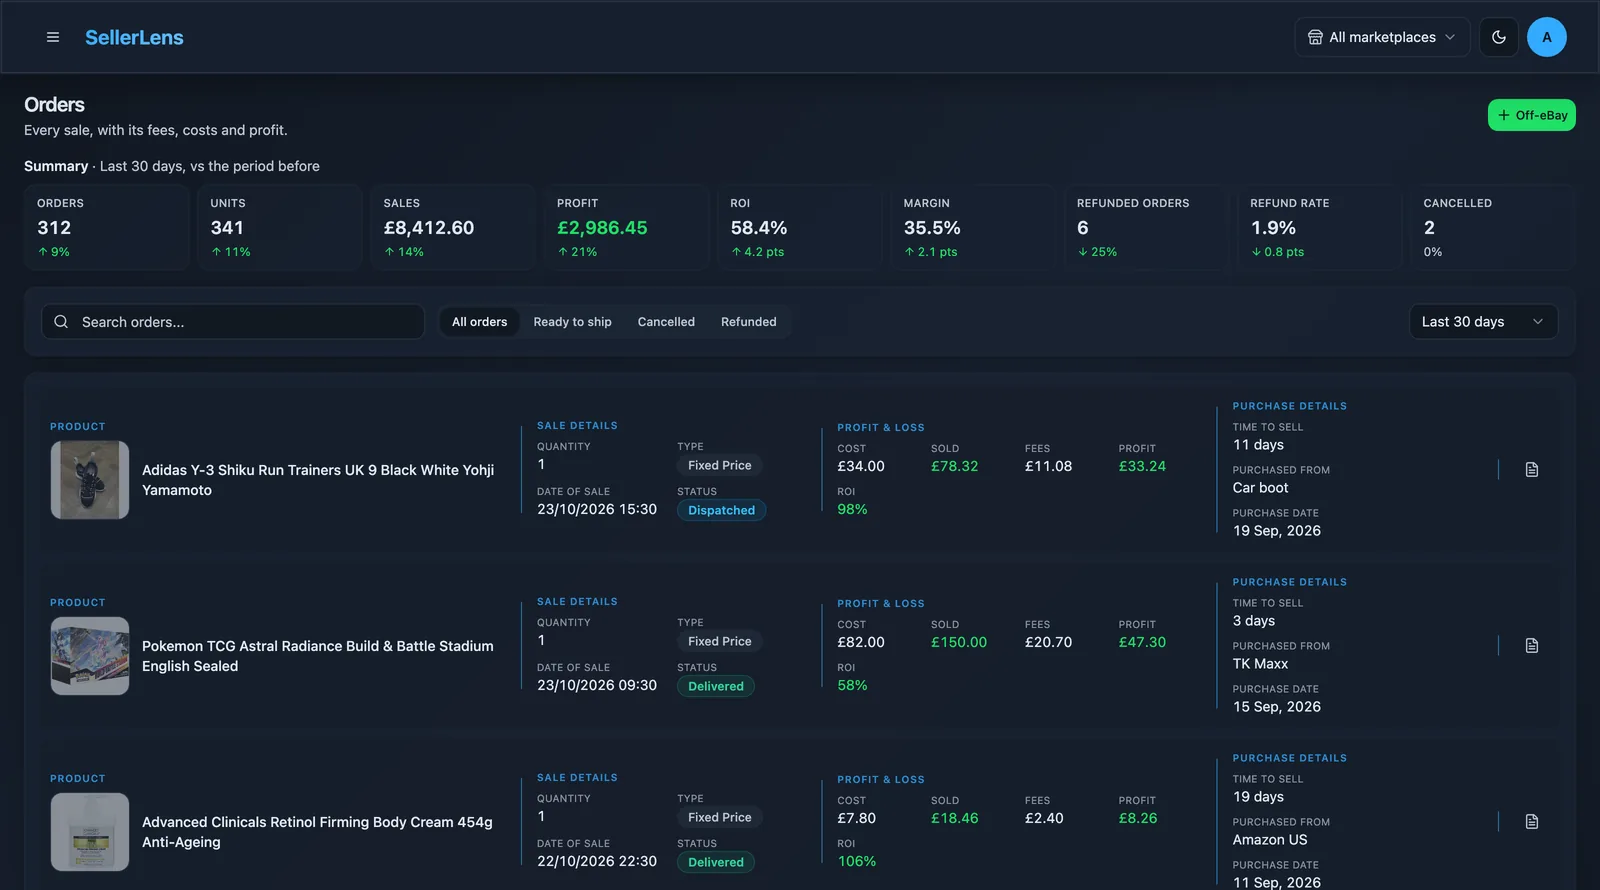Image resolution: width=1600 pixels, height=890 pixels.
Task: Open the Pokemon TCG product thumbnail
Action: 90,656
